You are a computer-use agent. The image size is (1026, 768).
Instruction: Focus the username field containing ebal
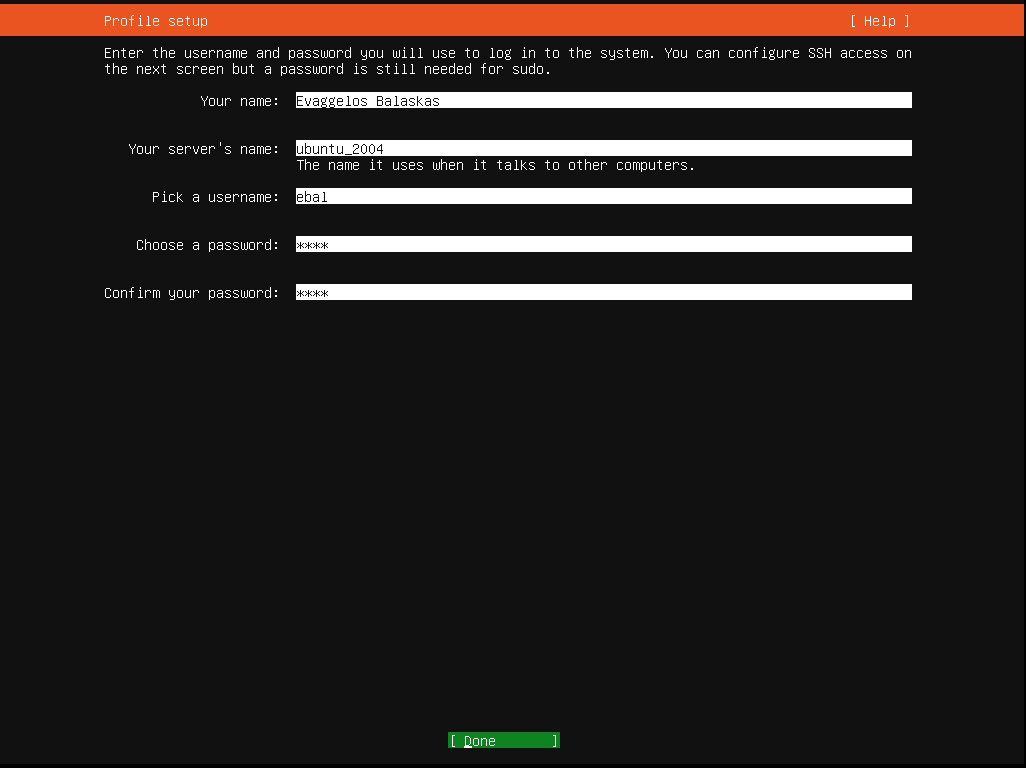point(600,196)
